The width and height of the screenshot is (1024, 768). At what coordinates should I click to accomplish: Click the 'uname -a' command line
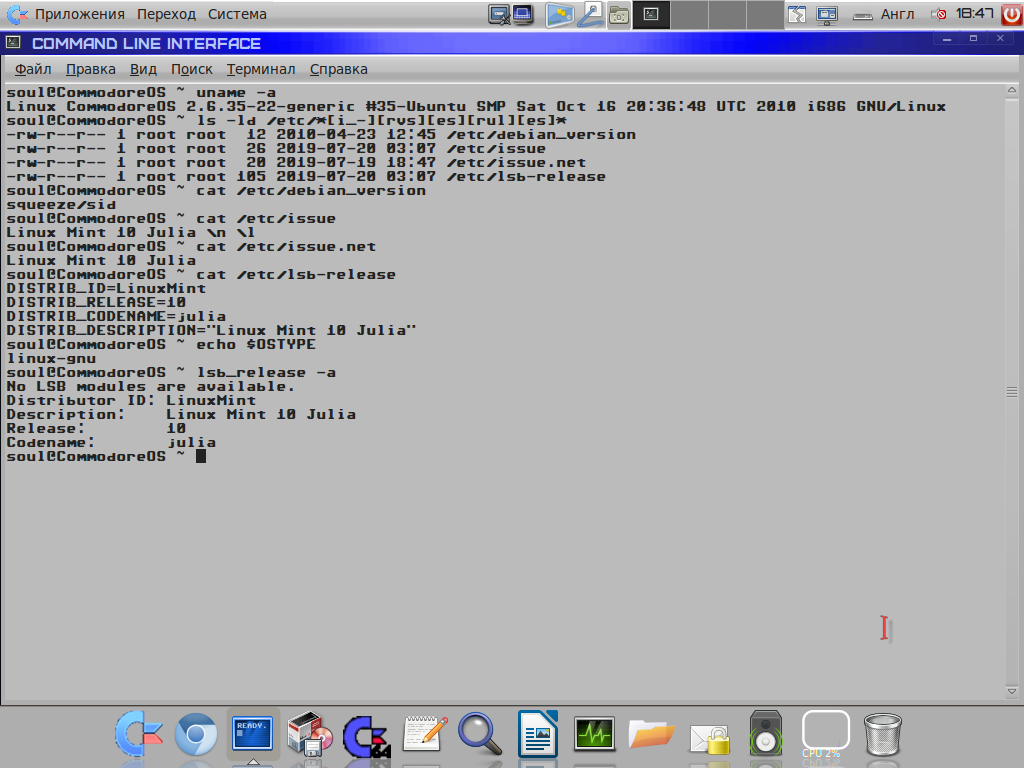click(x=141, y=93)
